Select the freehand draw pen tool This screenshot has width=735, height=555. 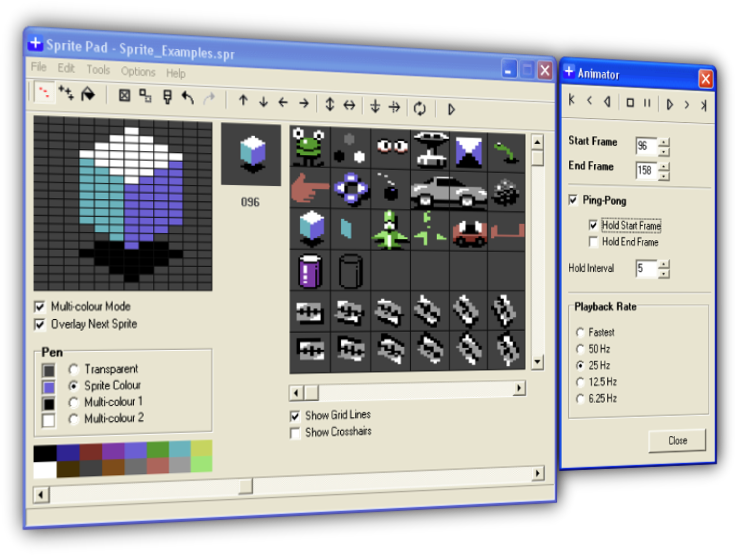(44, 92)
